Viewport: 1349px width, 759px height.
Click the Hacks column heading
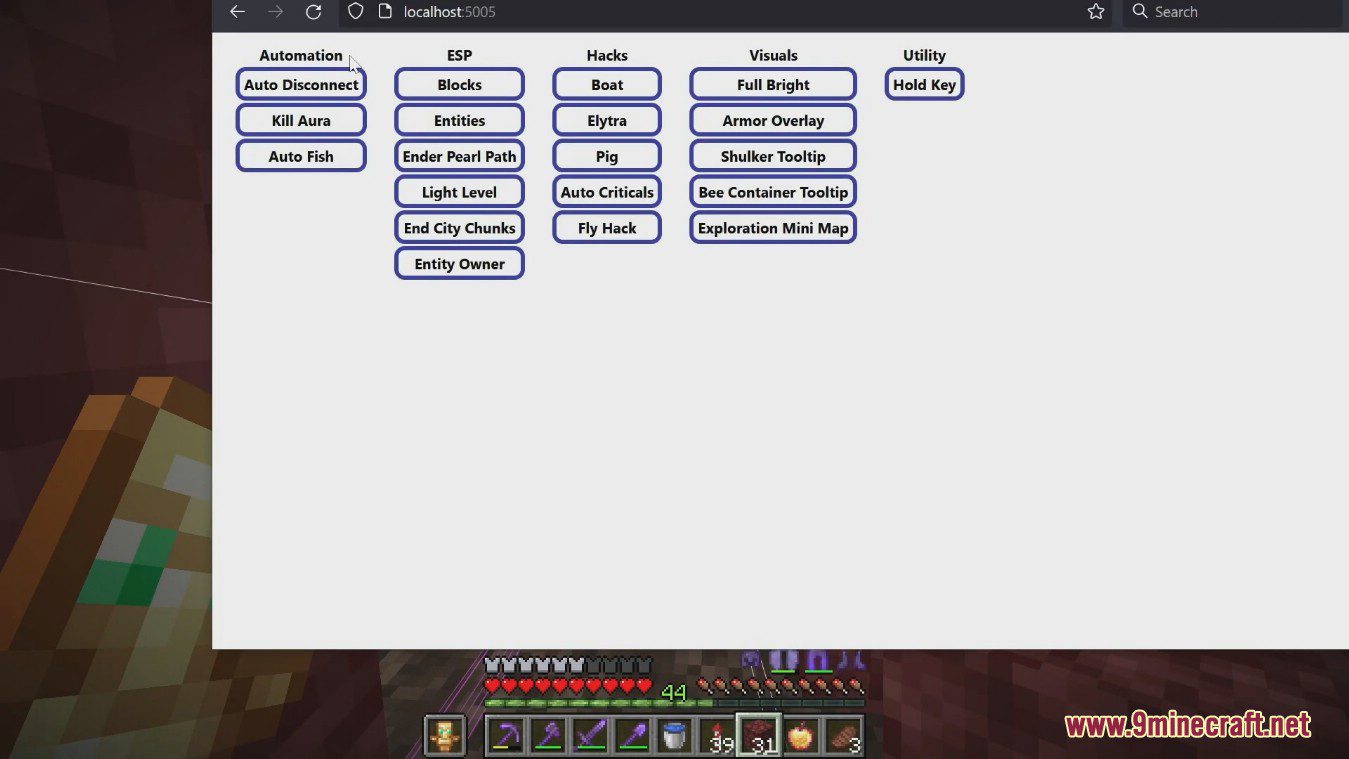[x=607, y=56]
